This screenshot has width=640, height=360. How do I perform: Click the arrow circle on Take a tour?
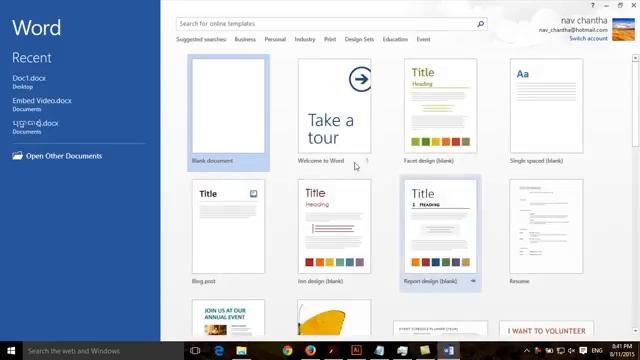(x=360, y=79)
